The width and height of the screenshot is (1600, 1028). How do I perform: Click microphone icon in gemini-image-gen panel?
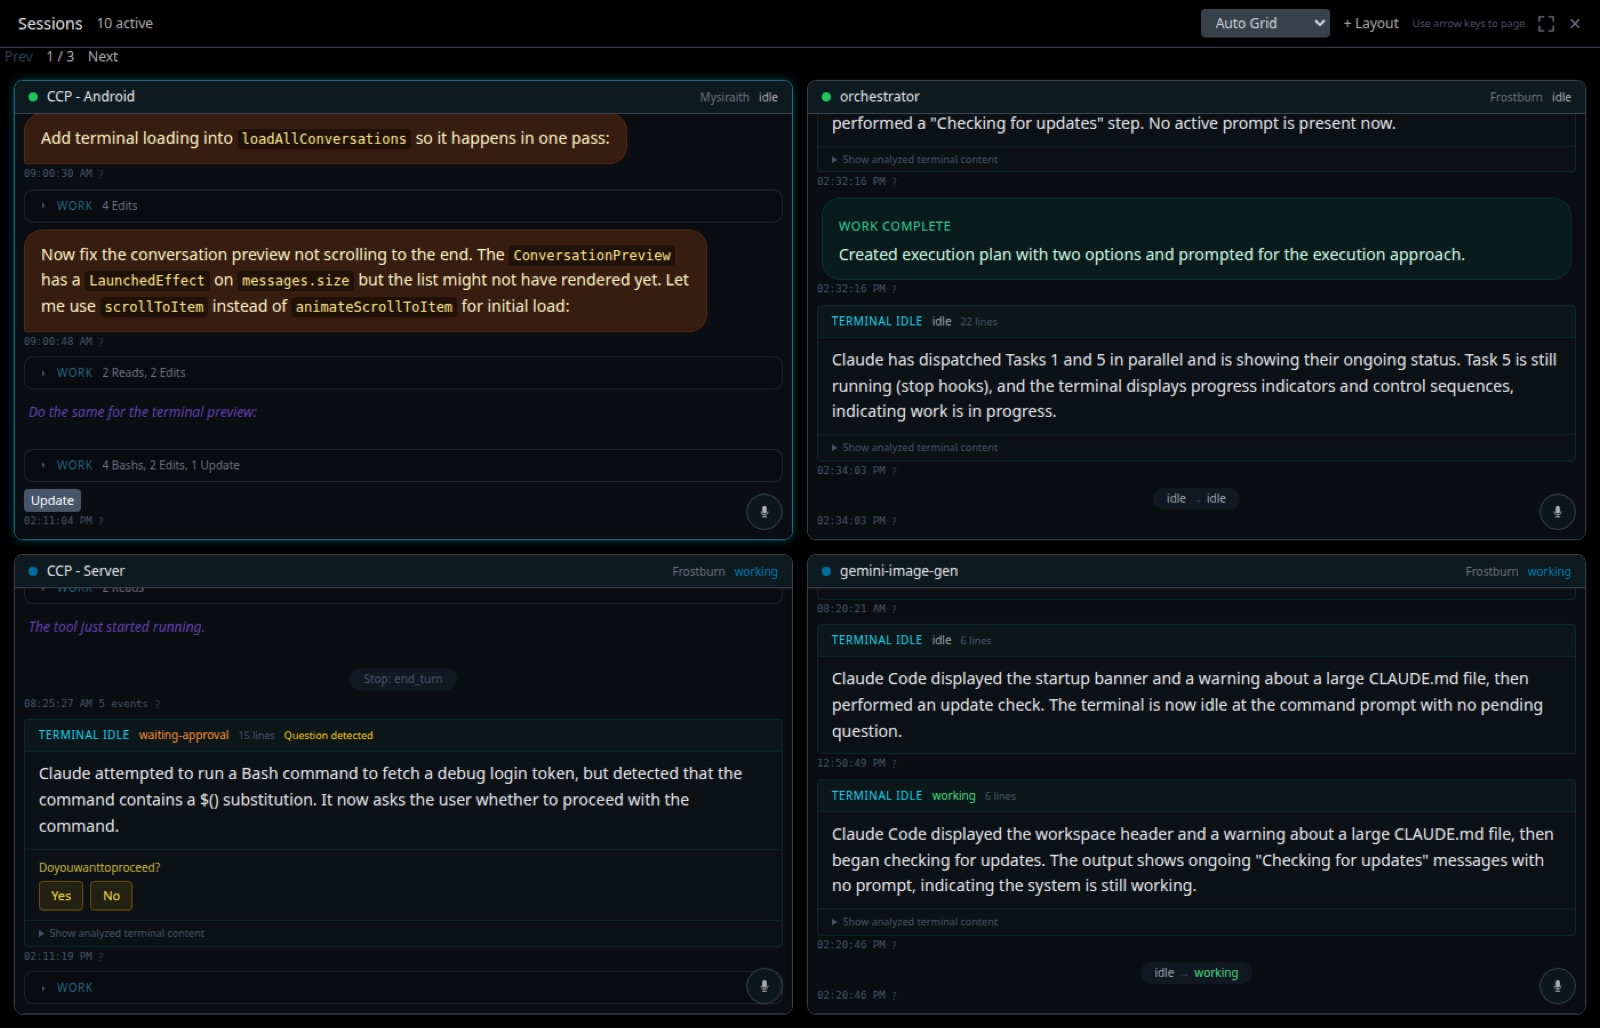tap(1557, 986)
